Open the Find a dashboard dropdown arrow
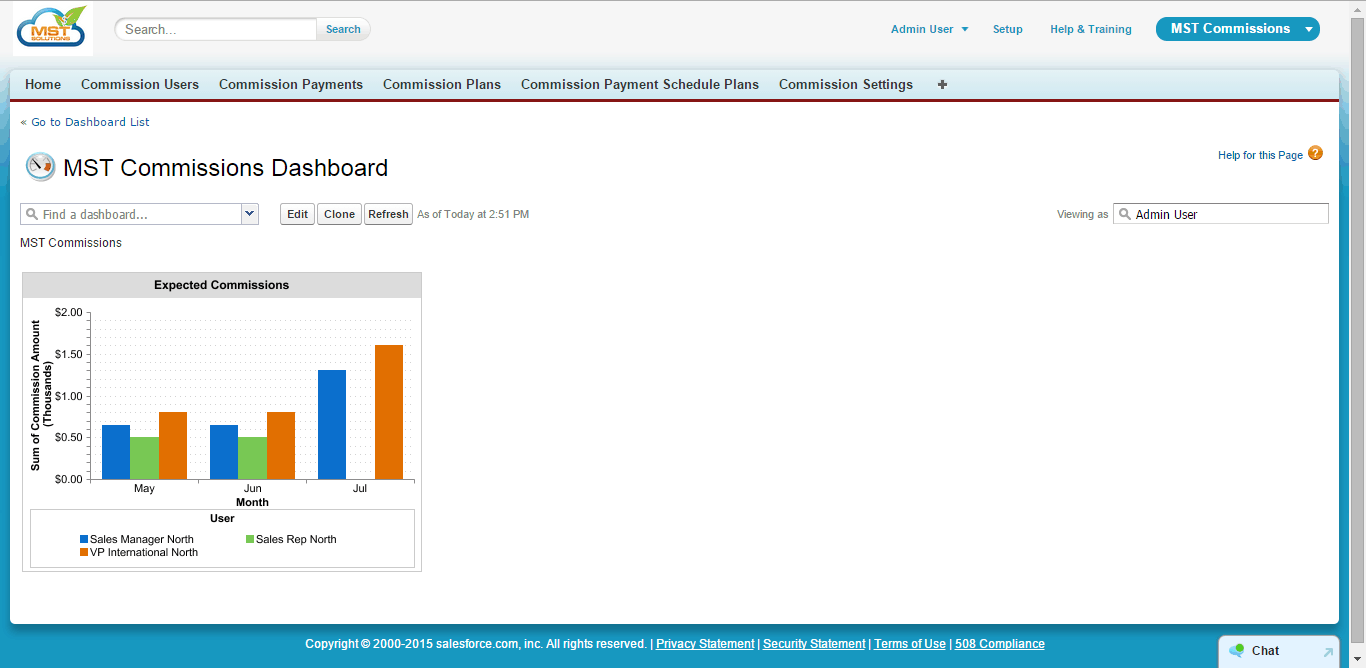The height and width of the screenshot is (668, 1366). pyautogui.click(x=250, y=214)
